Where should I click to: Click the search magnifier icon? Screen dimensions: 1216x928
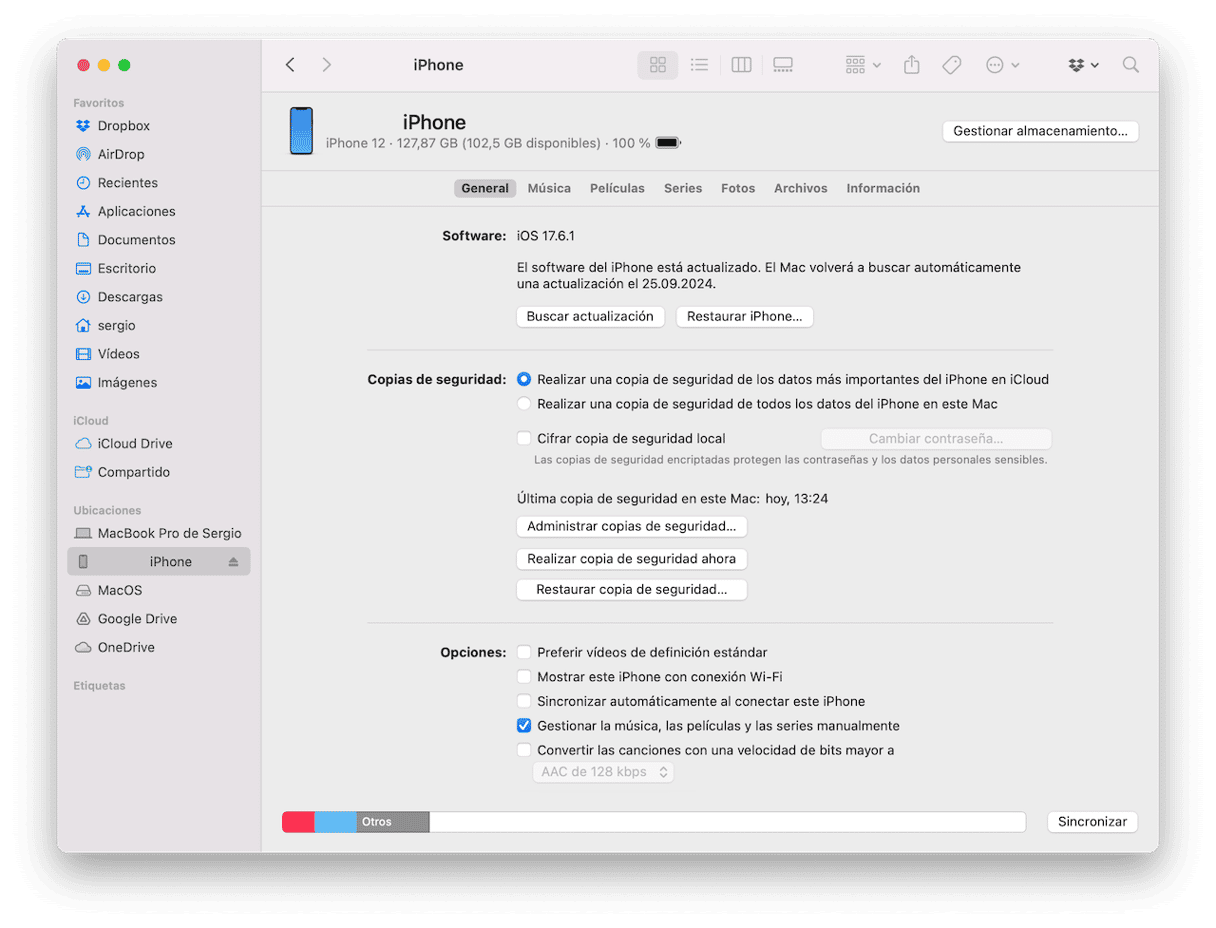click(x=1131, y=65)
